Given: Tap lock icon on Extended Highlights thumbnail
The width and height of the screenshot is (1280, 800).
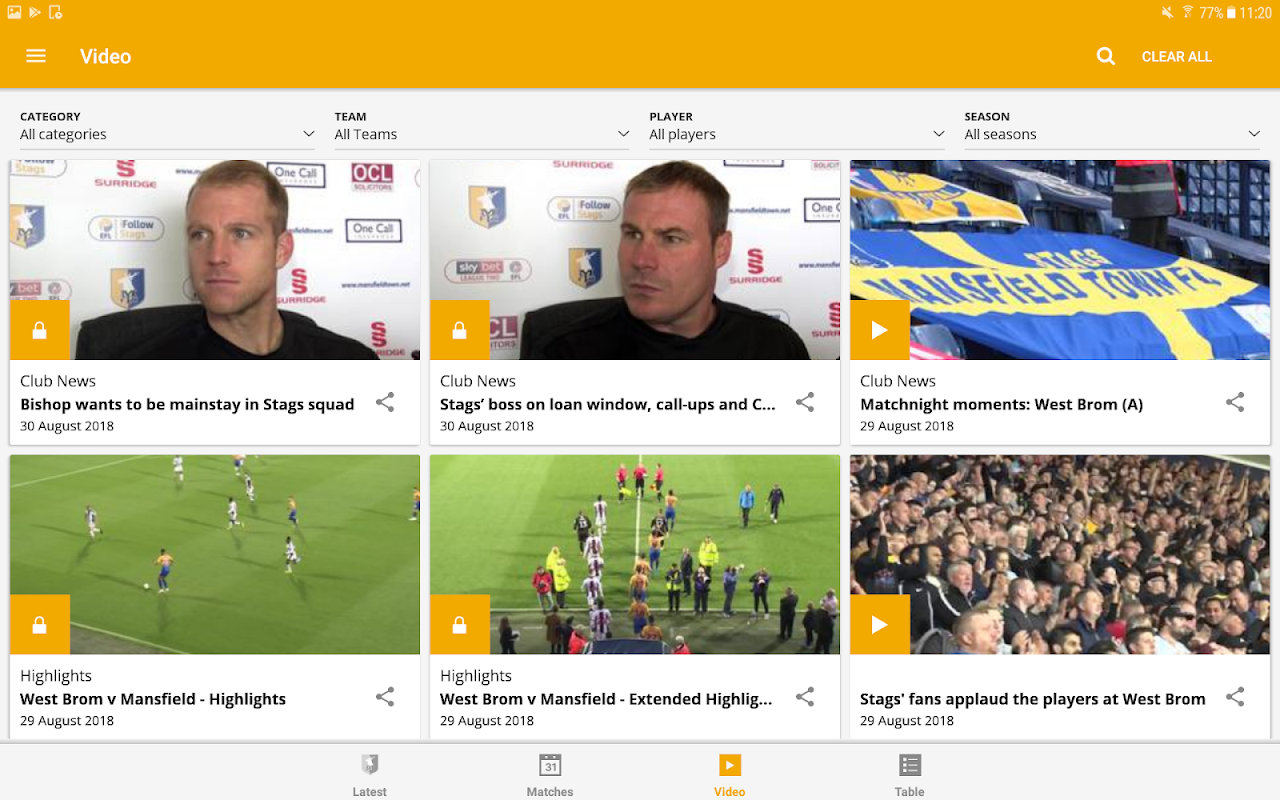Looking at the screenshot, I should [x=460, y=625].
